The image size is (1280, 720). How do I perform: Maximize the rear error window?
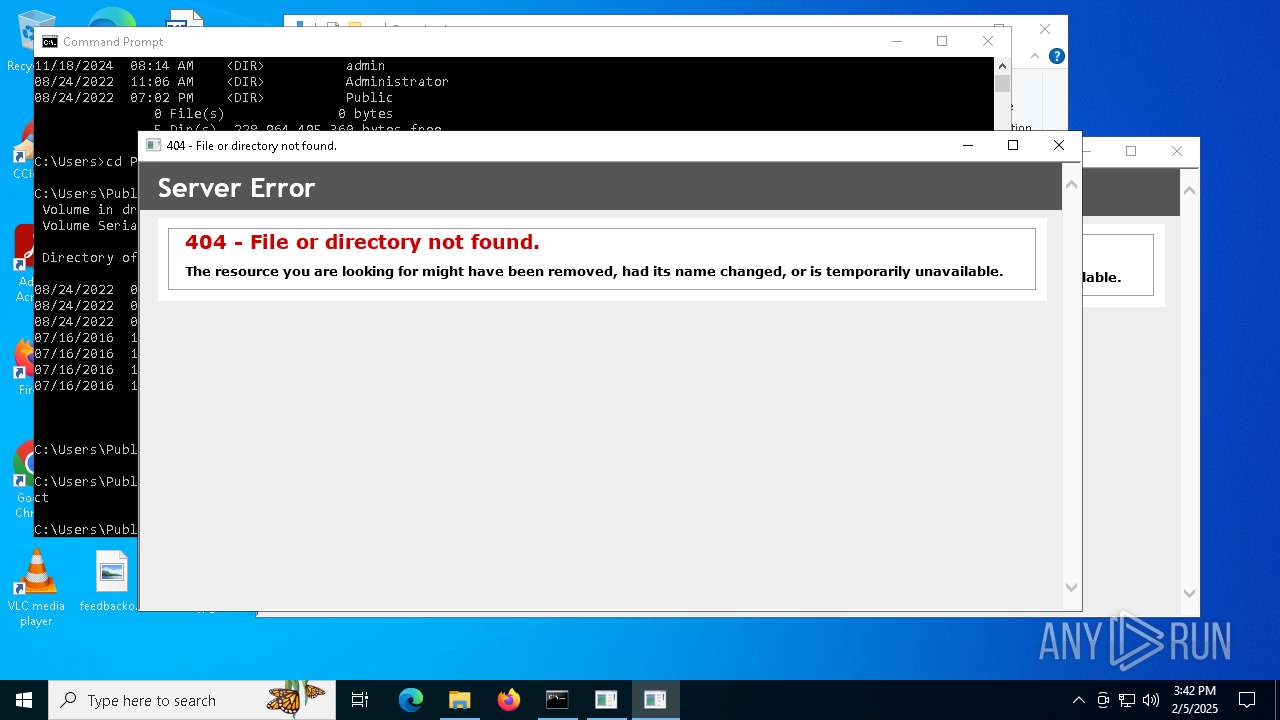pyautogui.click(x=1131, y=151)
